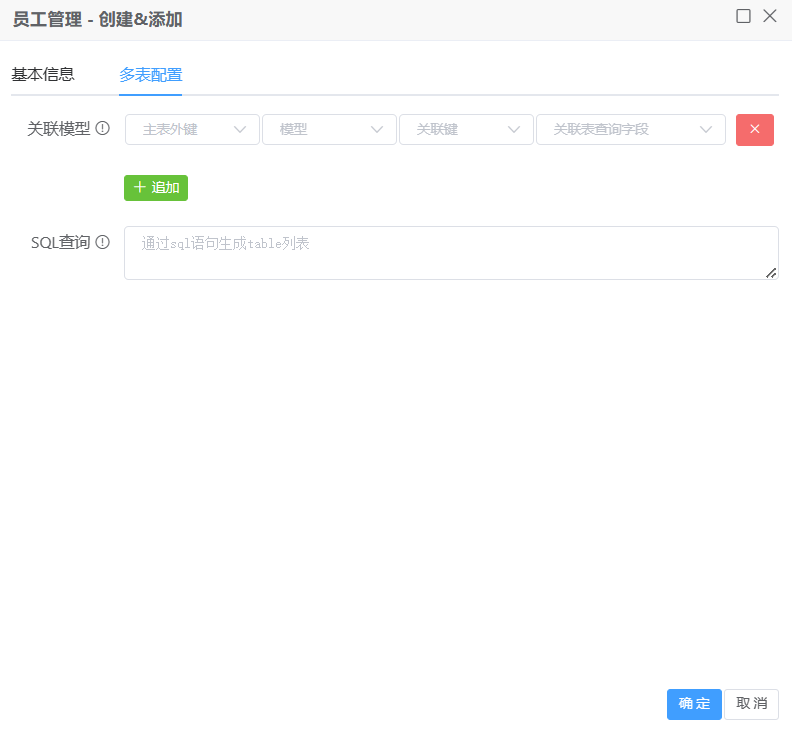Viewport: 792px width, 732px height.
Task: Click the plus icon on 追加 button
Action: click(140, 188)
